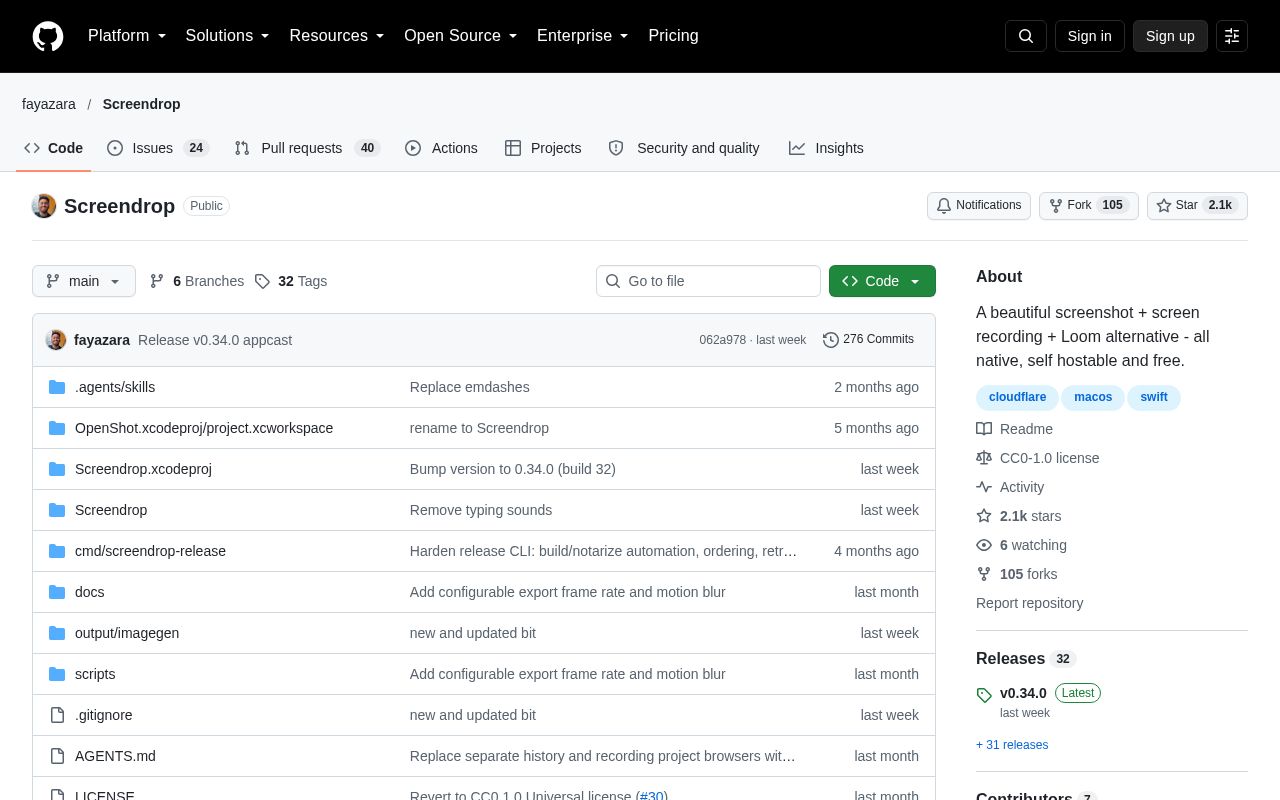Click the Sign up button
Image resolution: width=1280 pixels, height=800 pixels.
1170,36
